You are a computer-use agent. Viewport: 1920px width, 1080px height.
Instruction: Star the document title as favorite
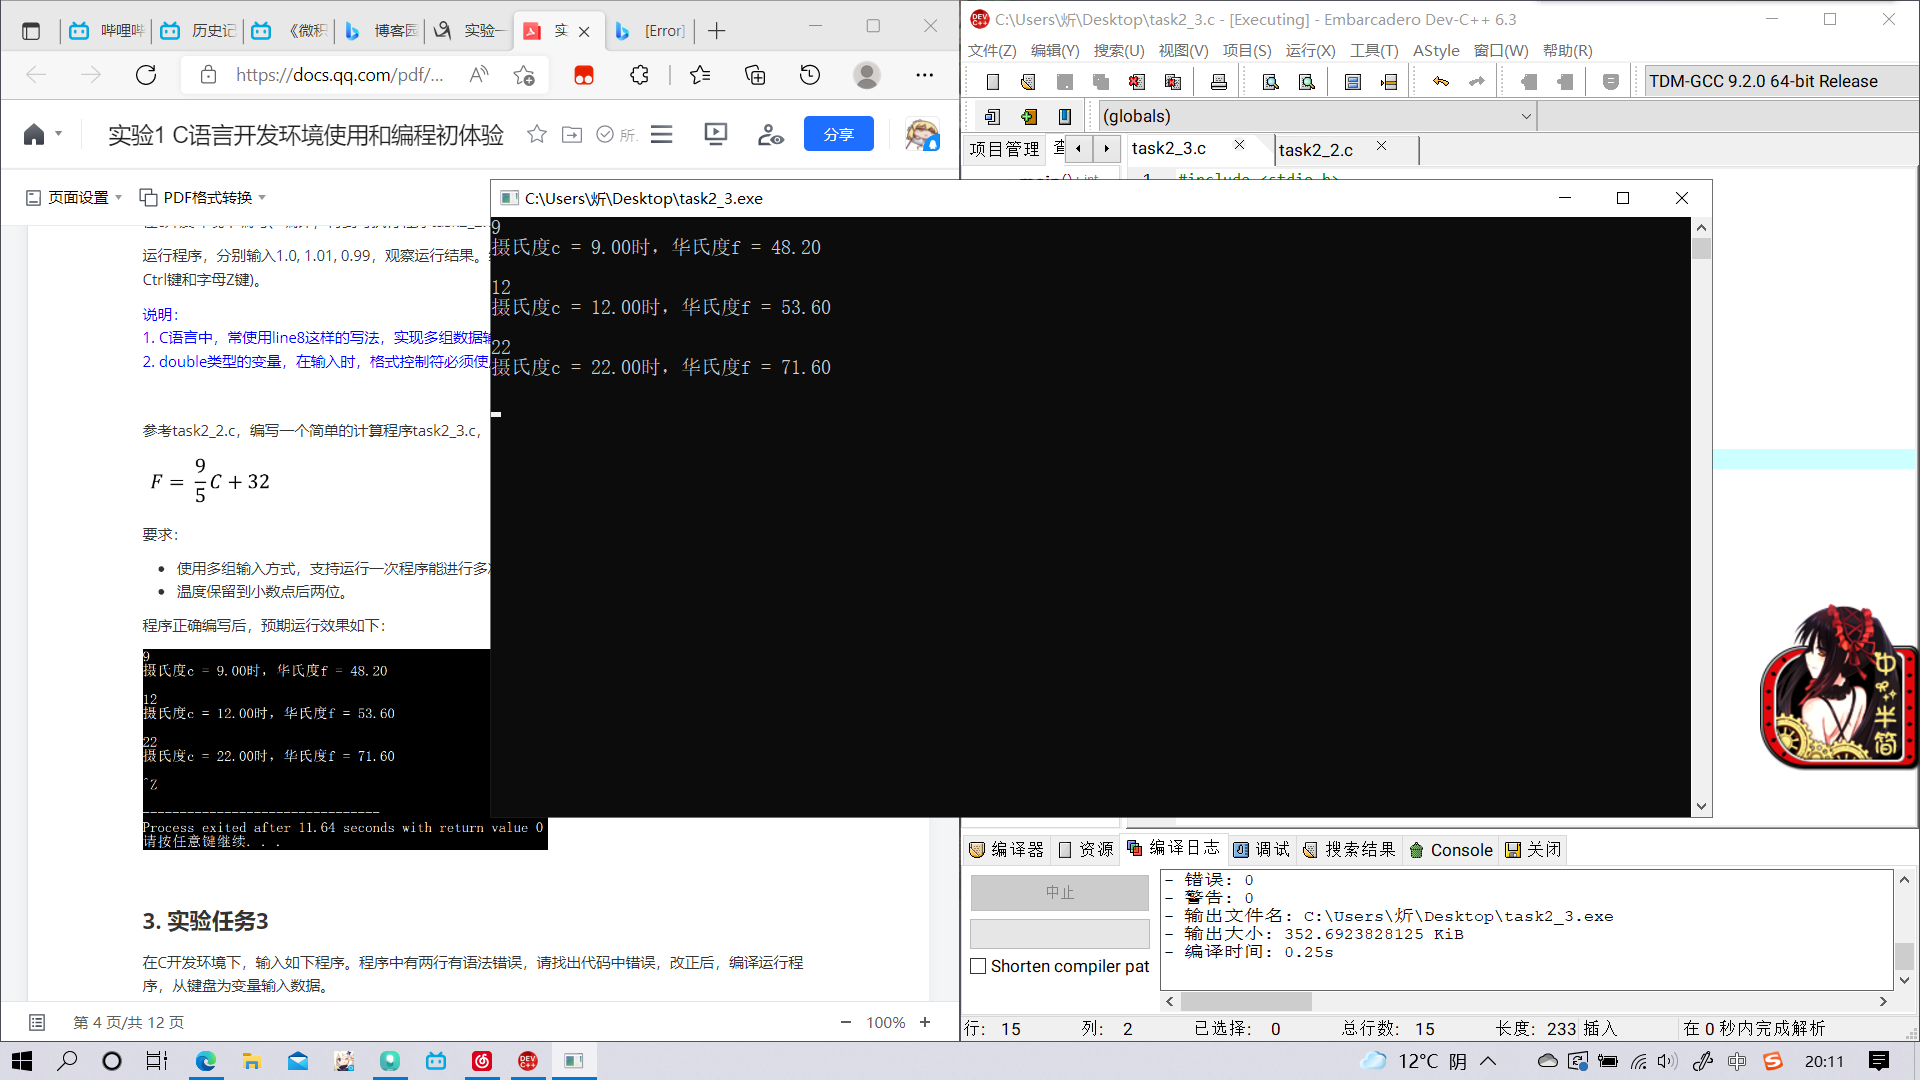[x=537, y=134]
